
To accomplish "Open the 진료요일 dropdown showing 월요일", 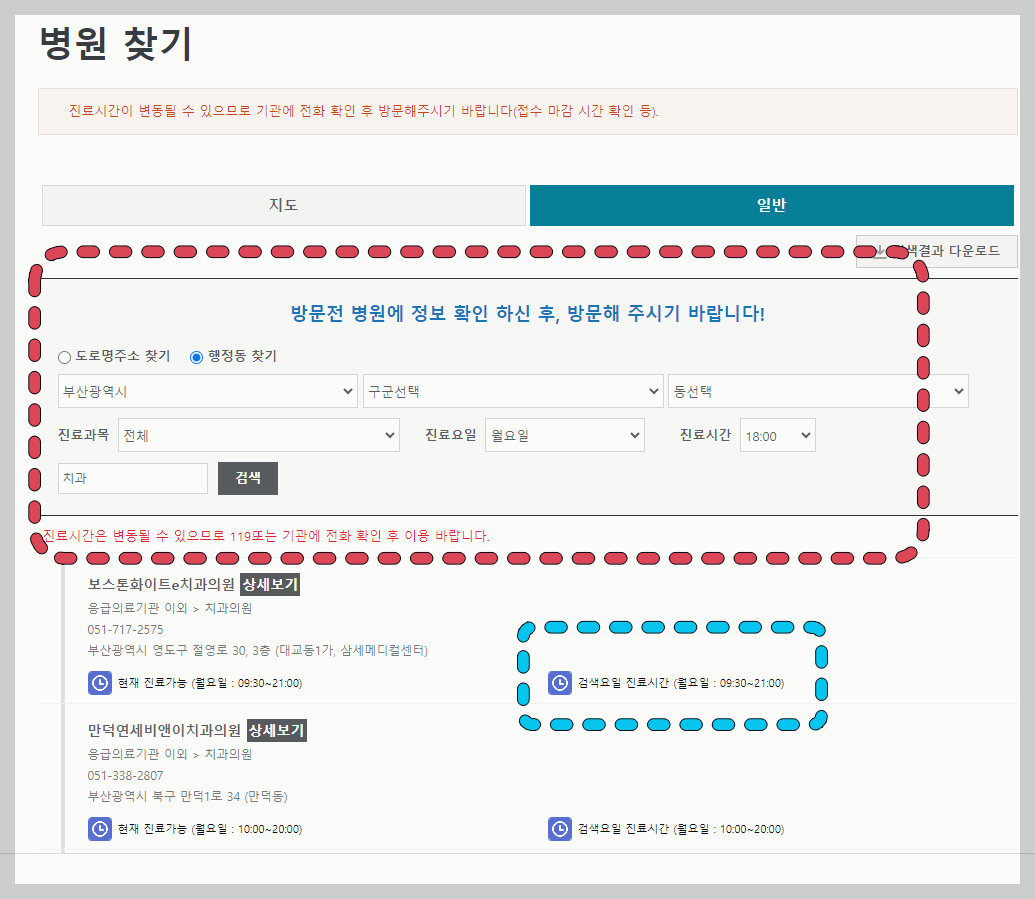I will (564, 435).
